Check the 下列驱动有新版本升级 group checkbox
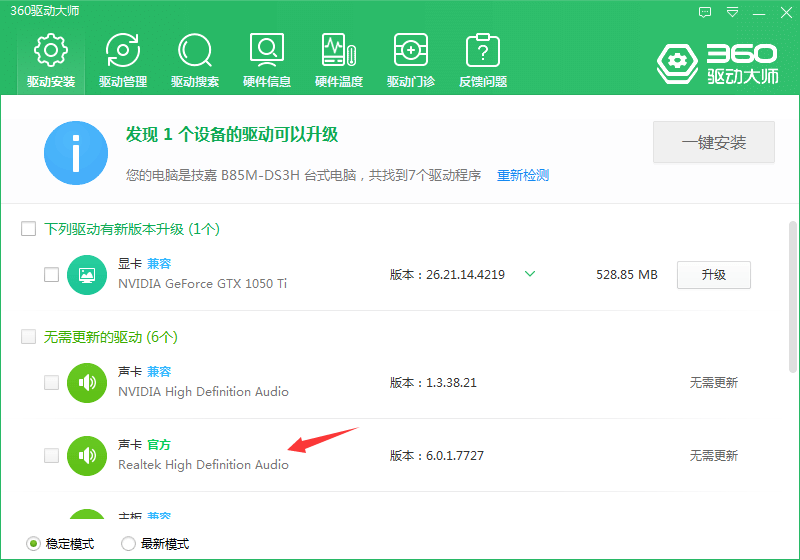Viewport: 800px width, 560px height. [x=29, y=229]
